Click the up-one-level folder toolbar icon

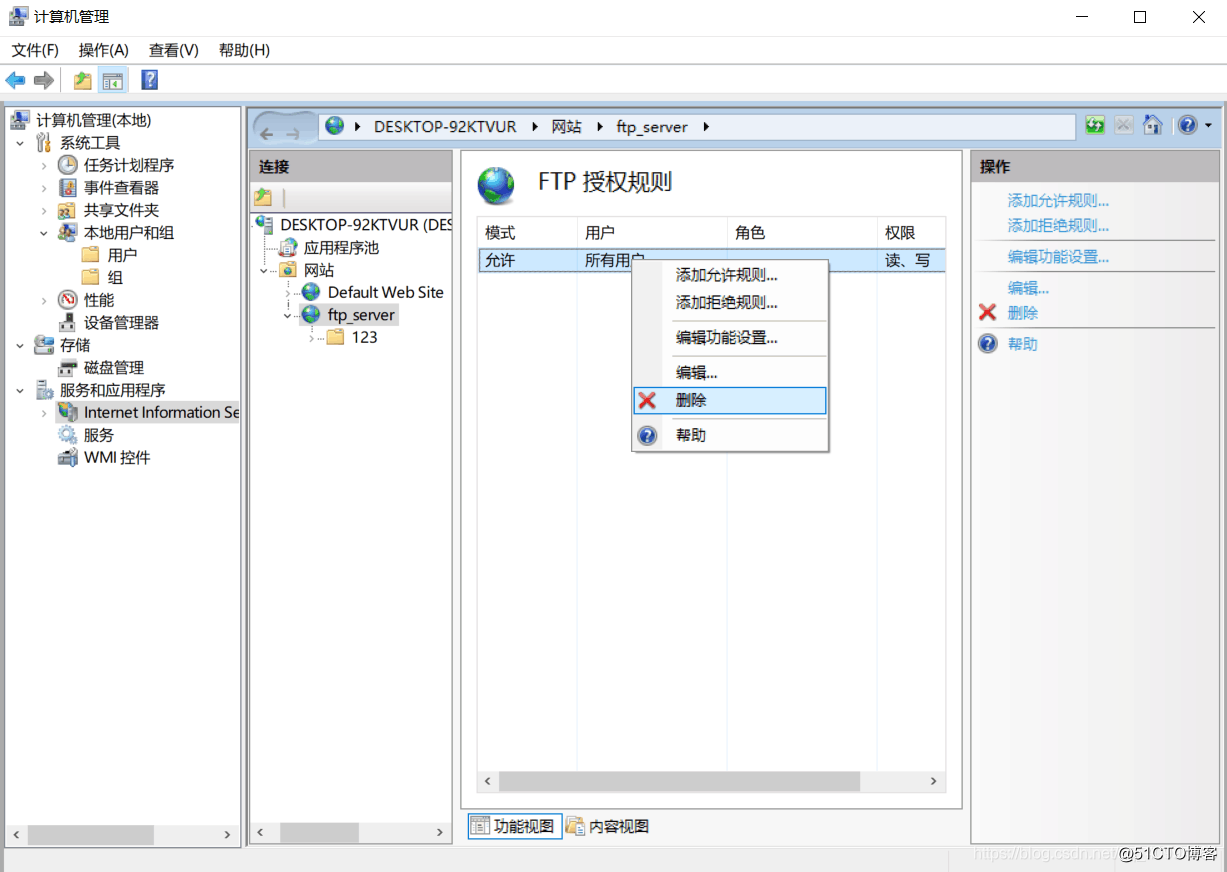pyautogui.click(x=83, y=80)
